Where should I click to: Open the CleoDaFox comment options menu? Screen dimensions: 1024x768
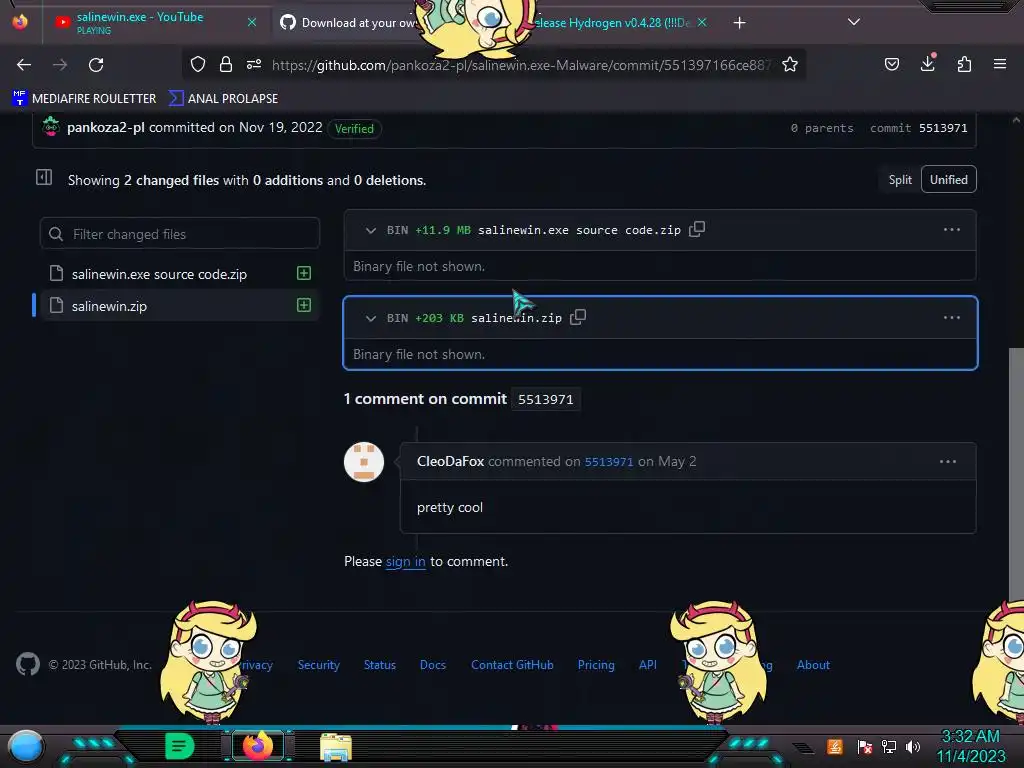coord(948,462)
